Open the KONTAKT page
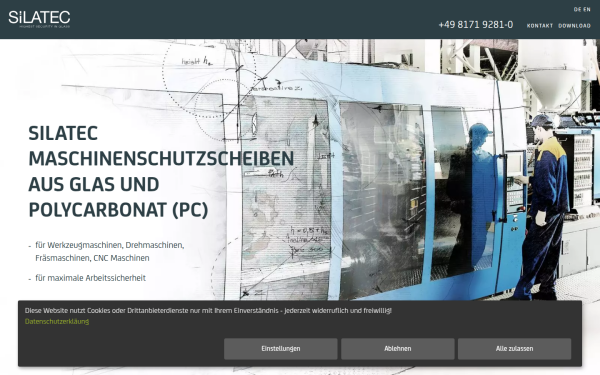 [540, 26]
